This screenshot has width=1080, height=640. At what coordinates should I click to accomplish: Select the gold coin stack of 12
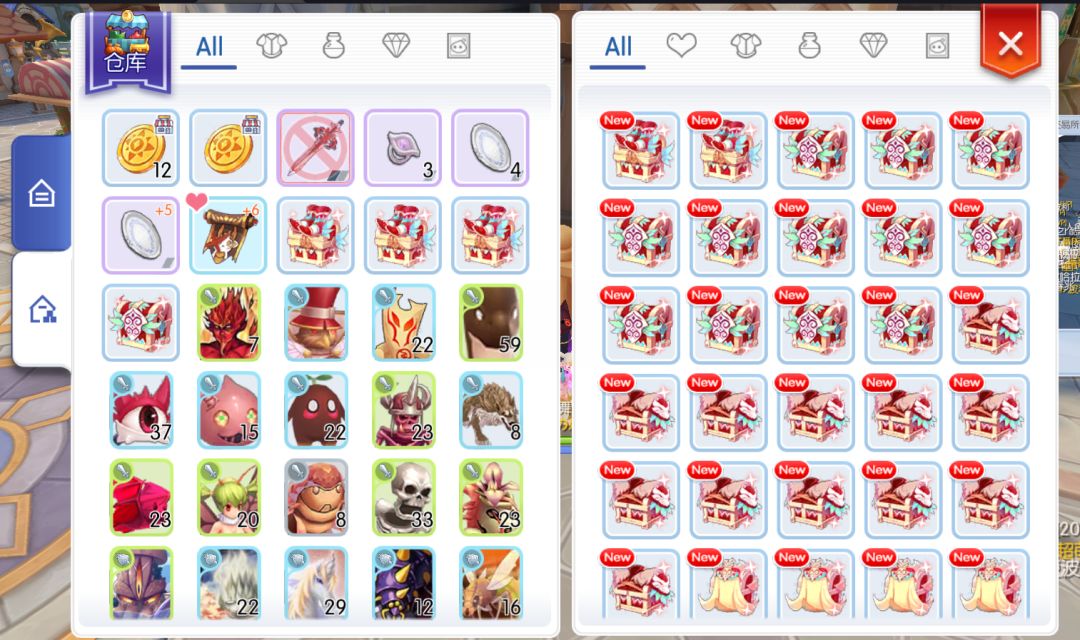(x=141, y=148)
